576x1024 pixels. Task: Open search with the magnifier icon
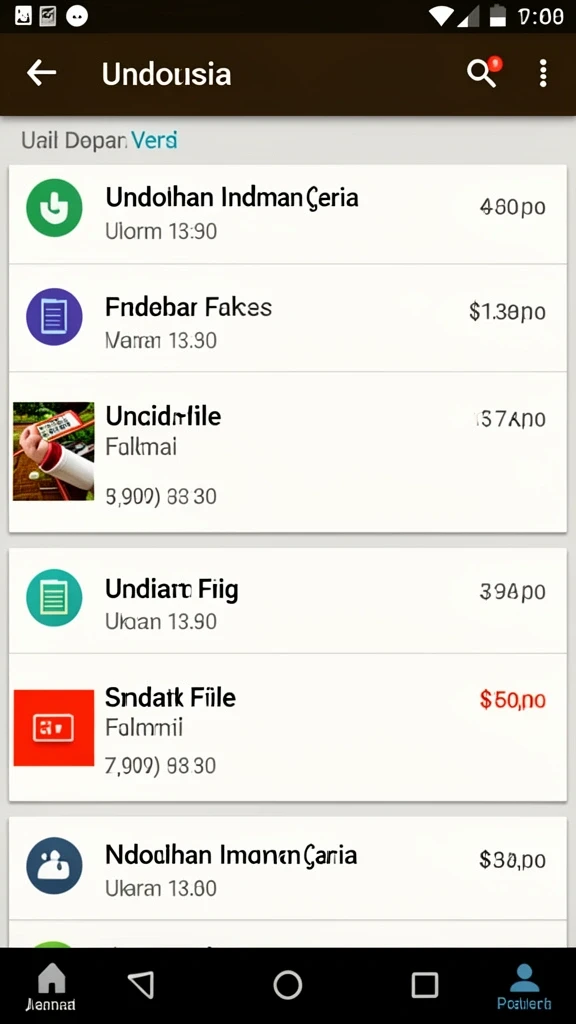pos(483,72)
